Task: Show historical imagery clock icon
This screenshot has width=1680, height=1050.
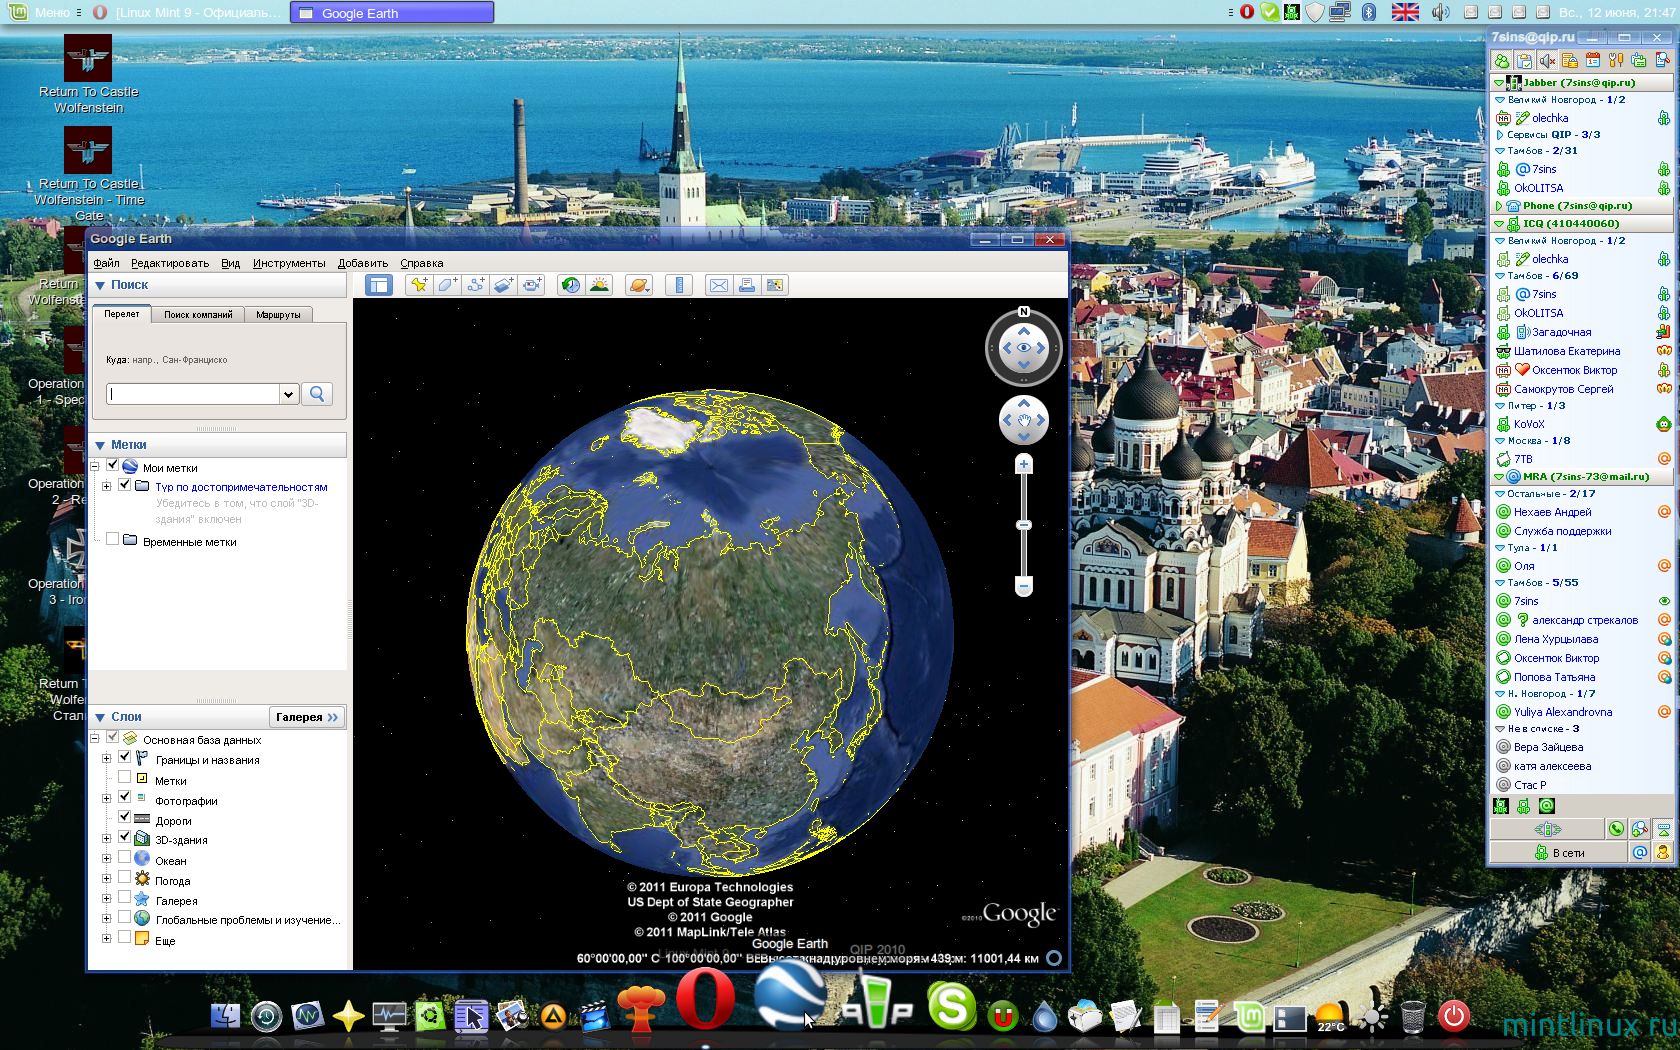Action: coord(571,285)
